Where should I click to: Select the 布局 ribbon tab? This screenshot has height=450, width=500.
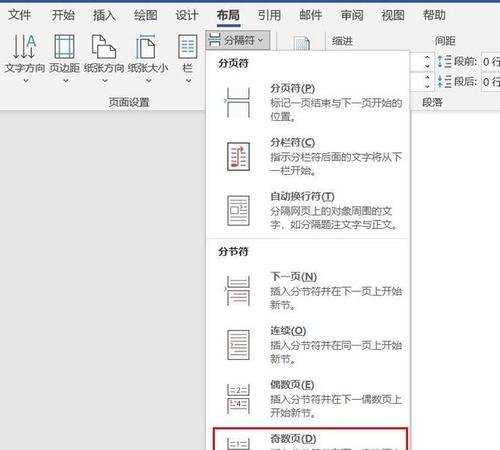(x=228, y=15)
